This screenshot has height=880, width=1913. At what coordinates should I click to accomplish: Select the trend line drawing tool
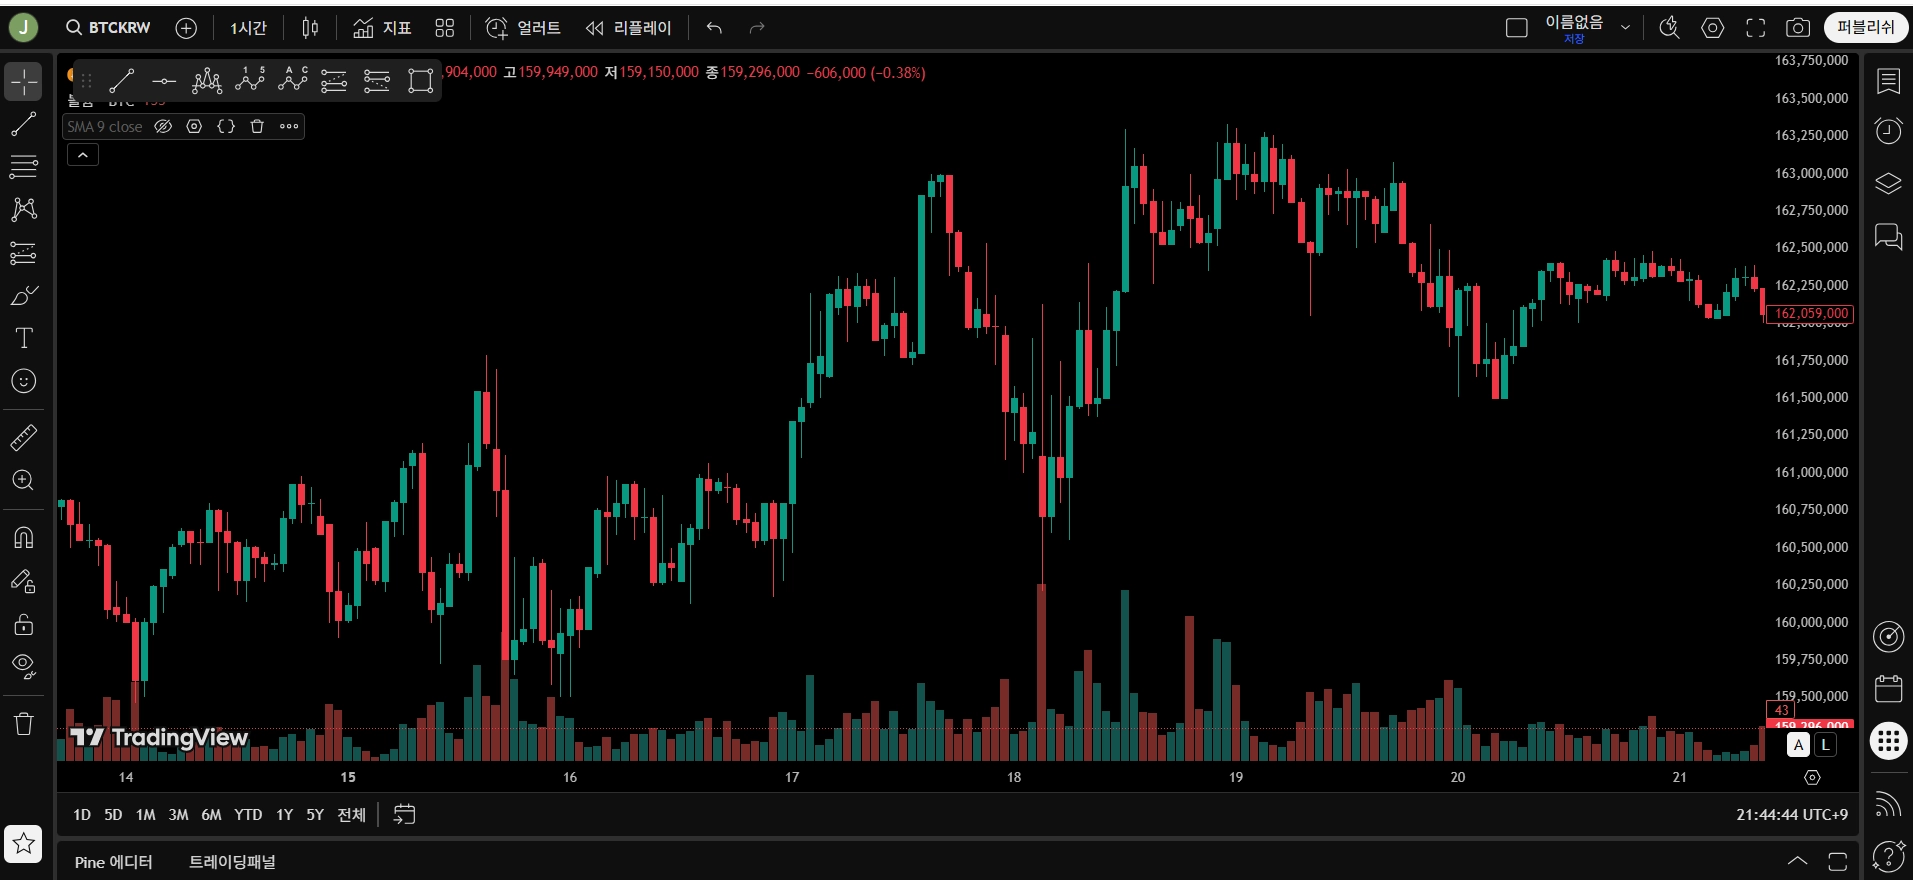pos(23,124)
